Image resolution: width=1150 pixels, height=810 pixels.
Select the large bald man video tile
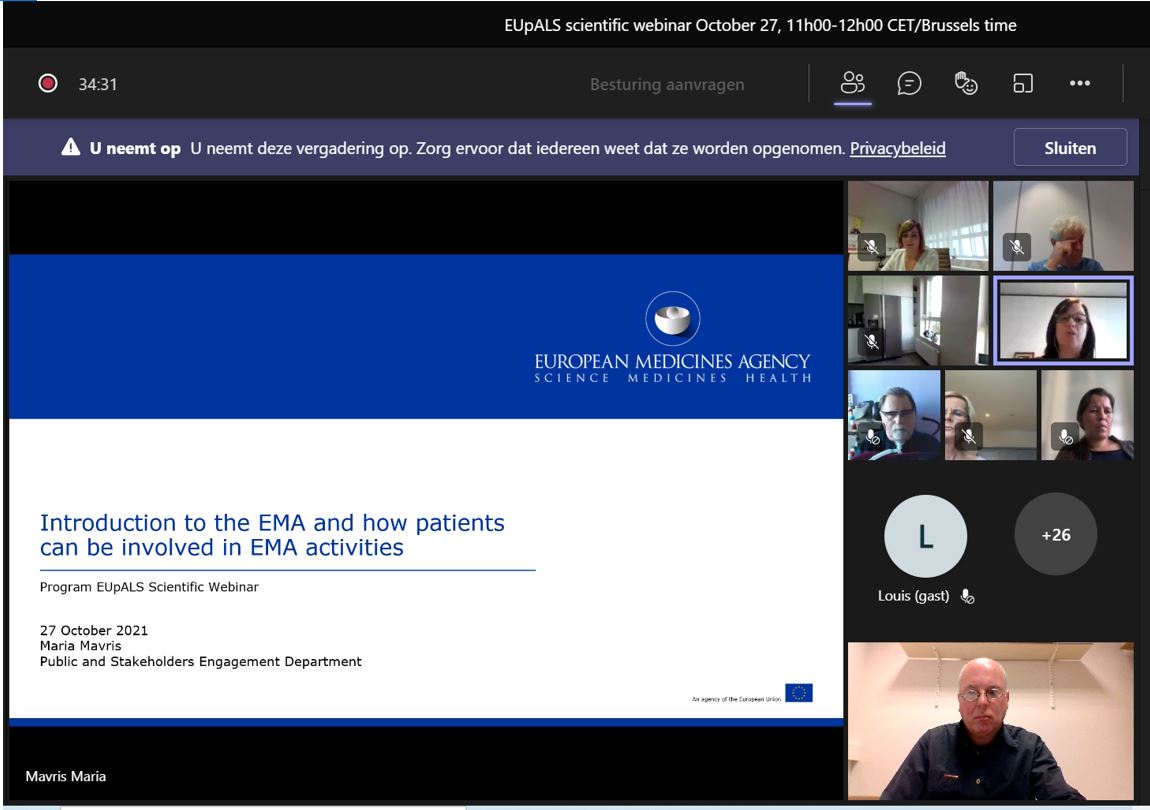click(x=990, y=720)
